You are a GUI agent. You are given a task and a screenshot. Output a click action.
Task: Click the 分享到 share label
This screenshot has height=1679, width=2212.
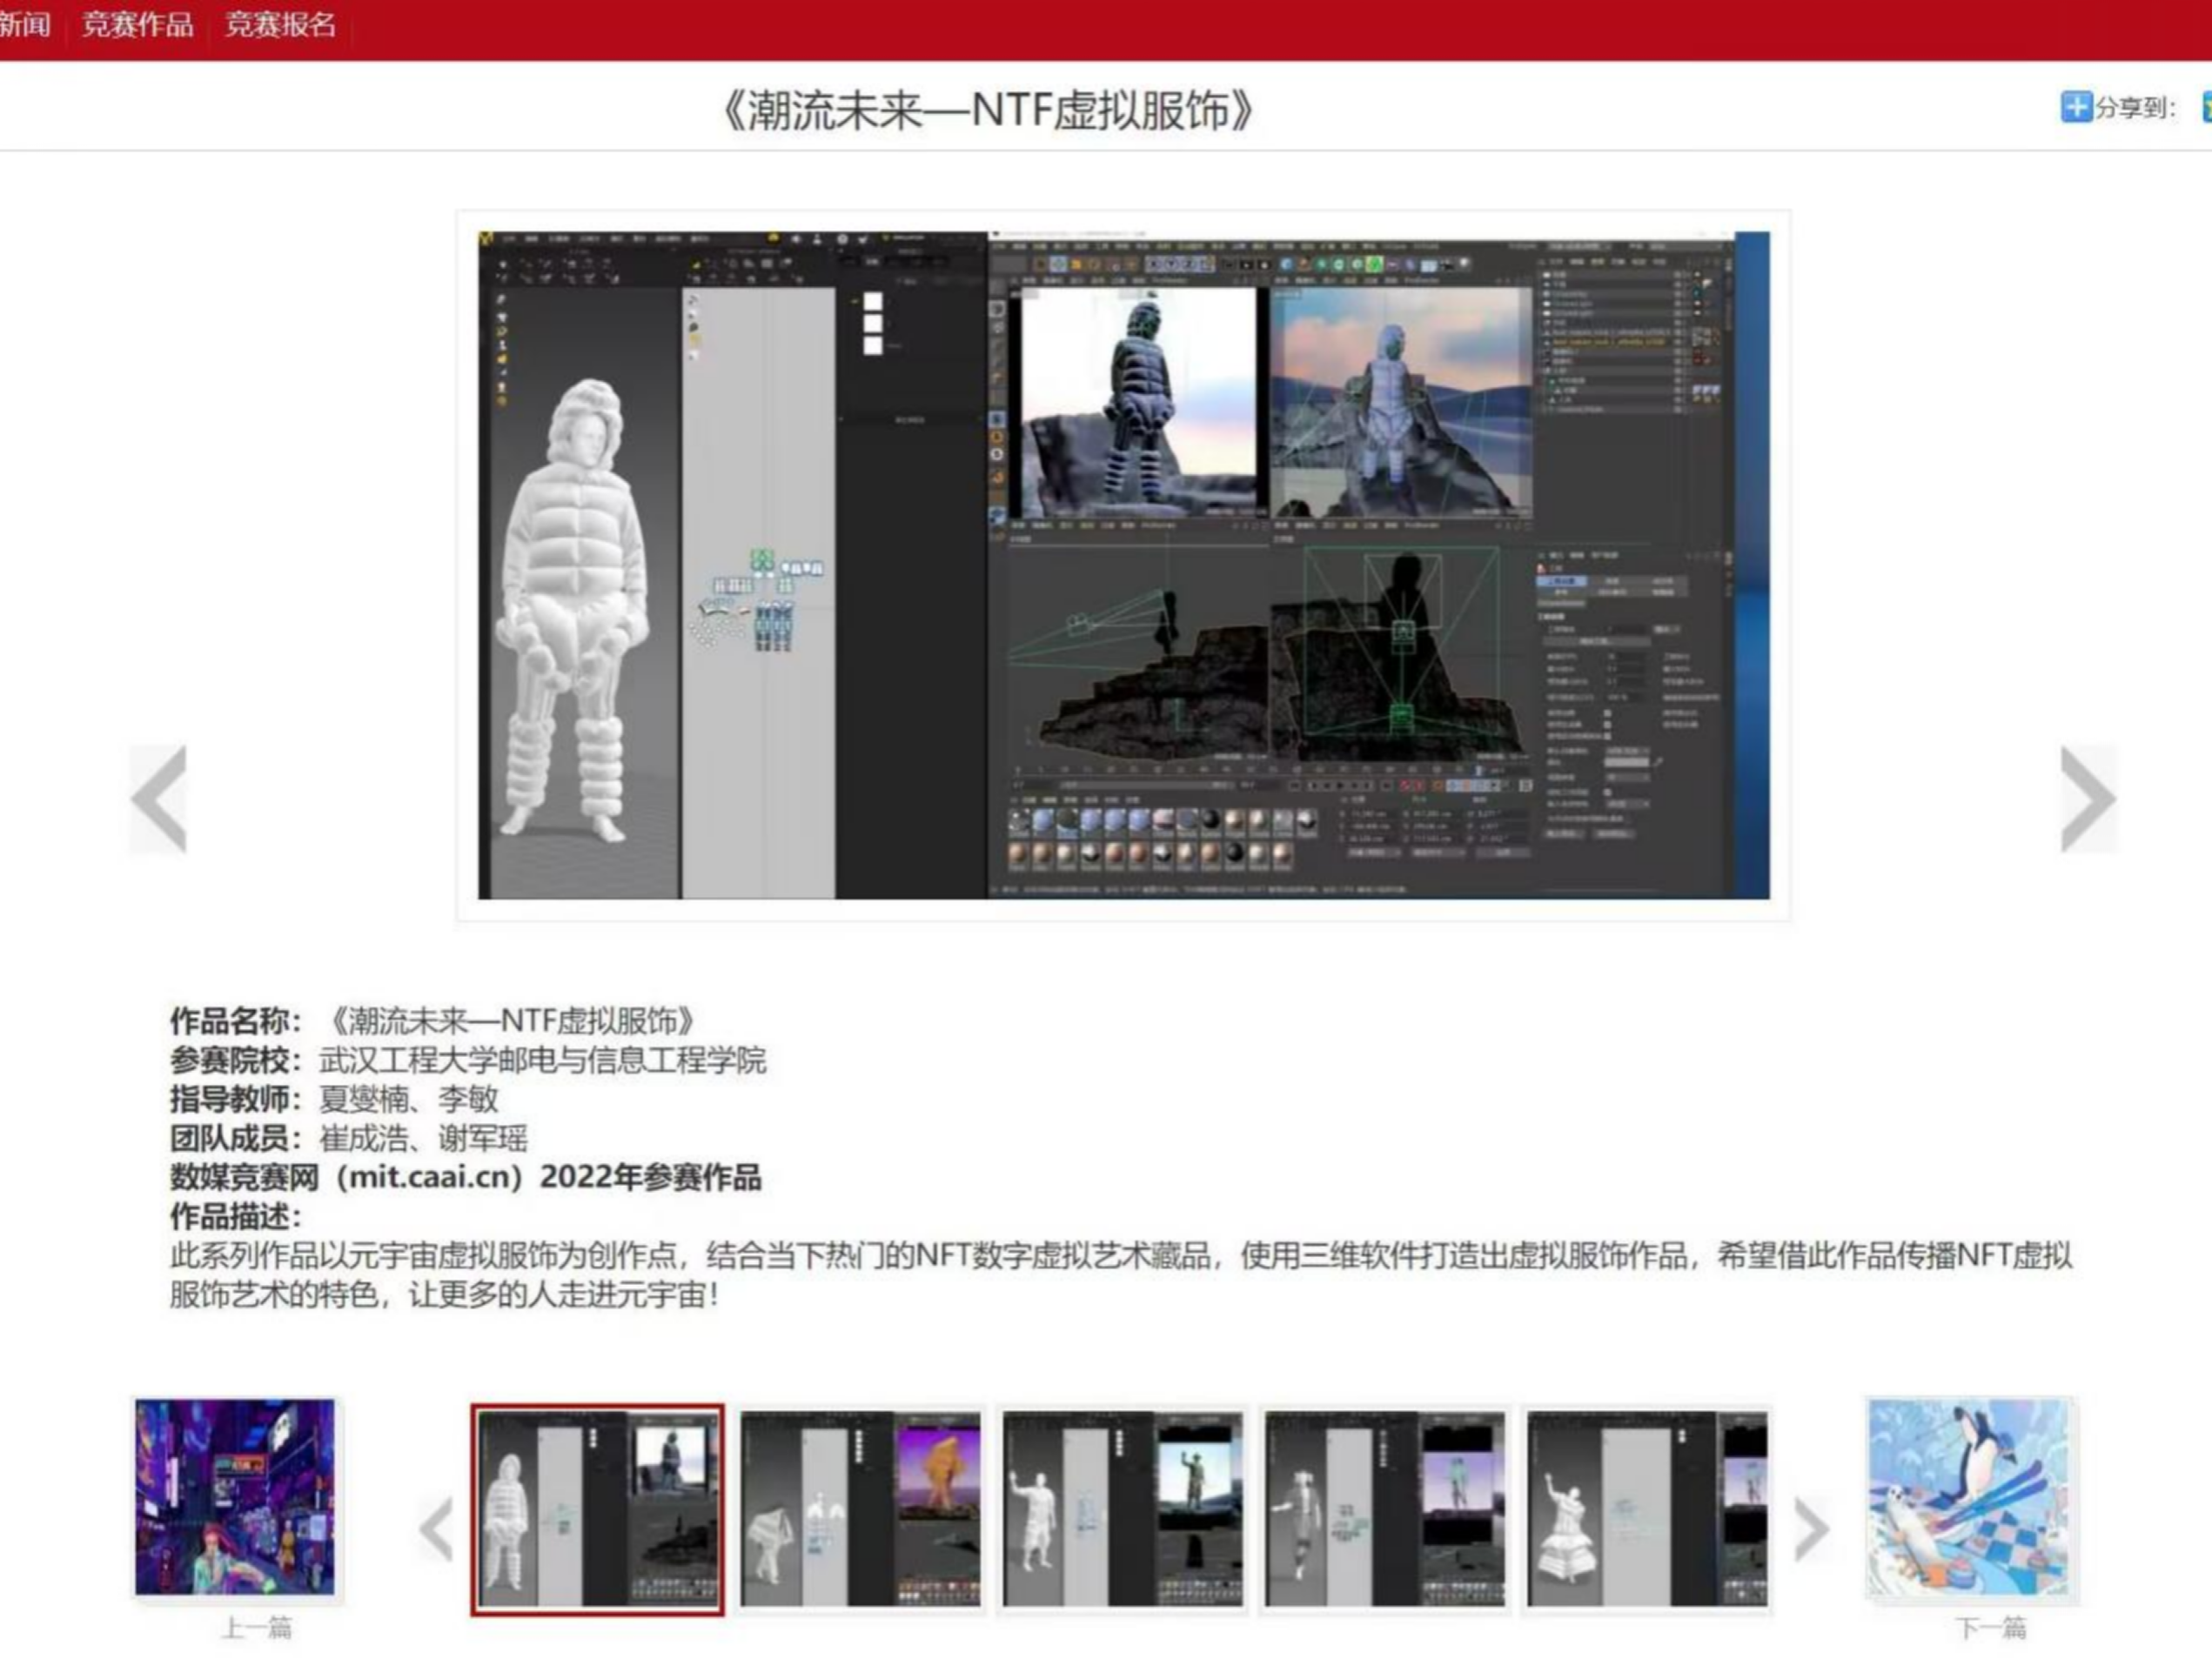click(x=2135, y=108)
